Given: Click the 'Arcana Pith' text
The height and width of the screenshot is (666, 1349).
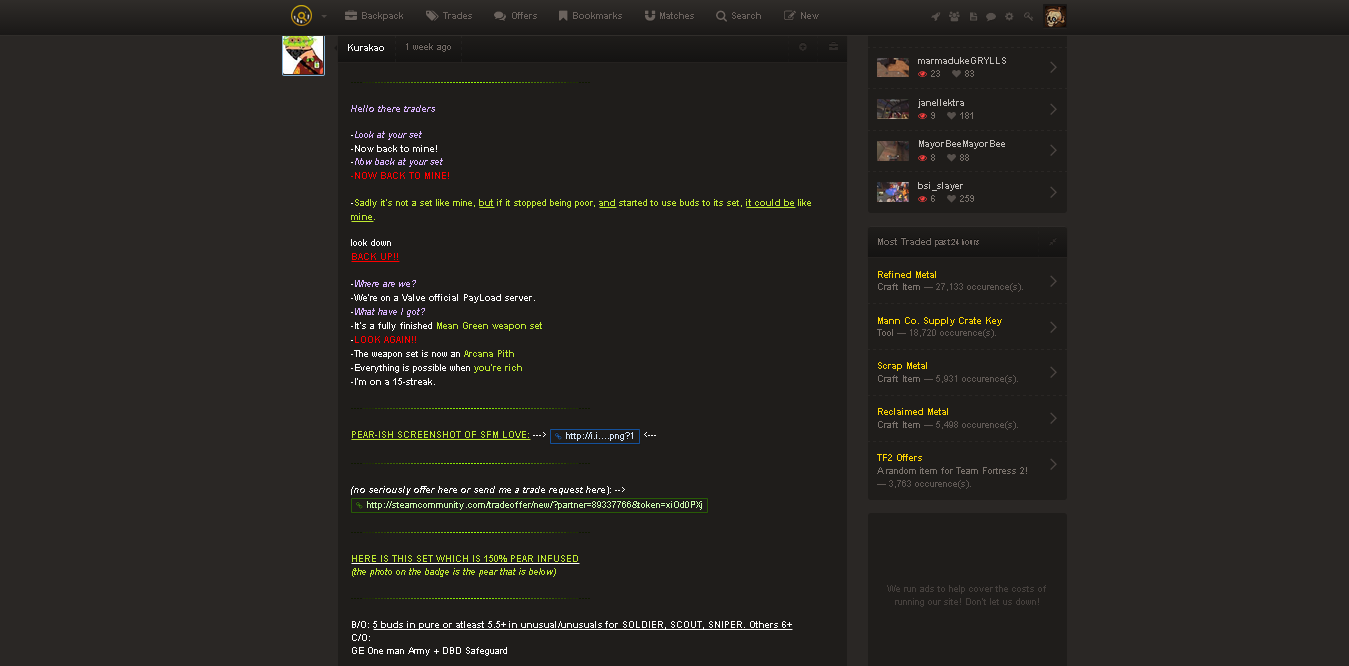Looking at the screenshot, I should pyautogui.click(x=489, y=354).
